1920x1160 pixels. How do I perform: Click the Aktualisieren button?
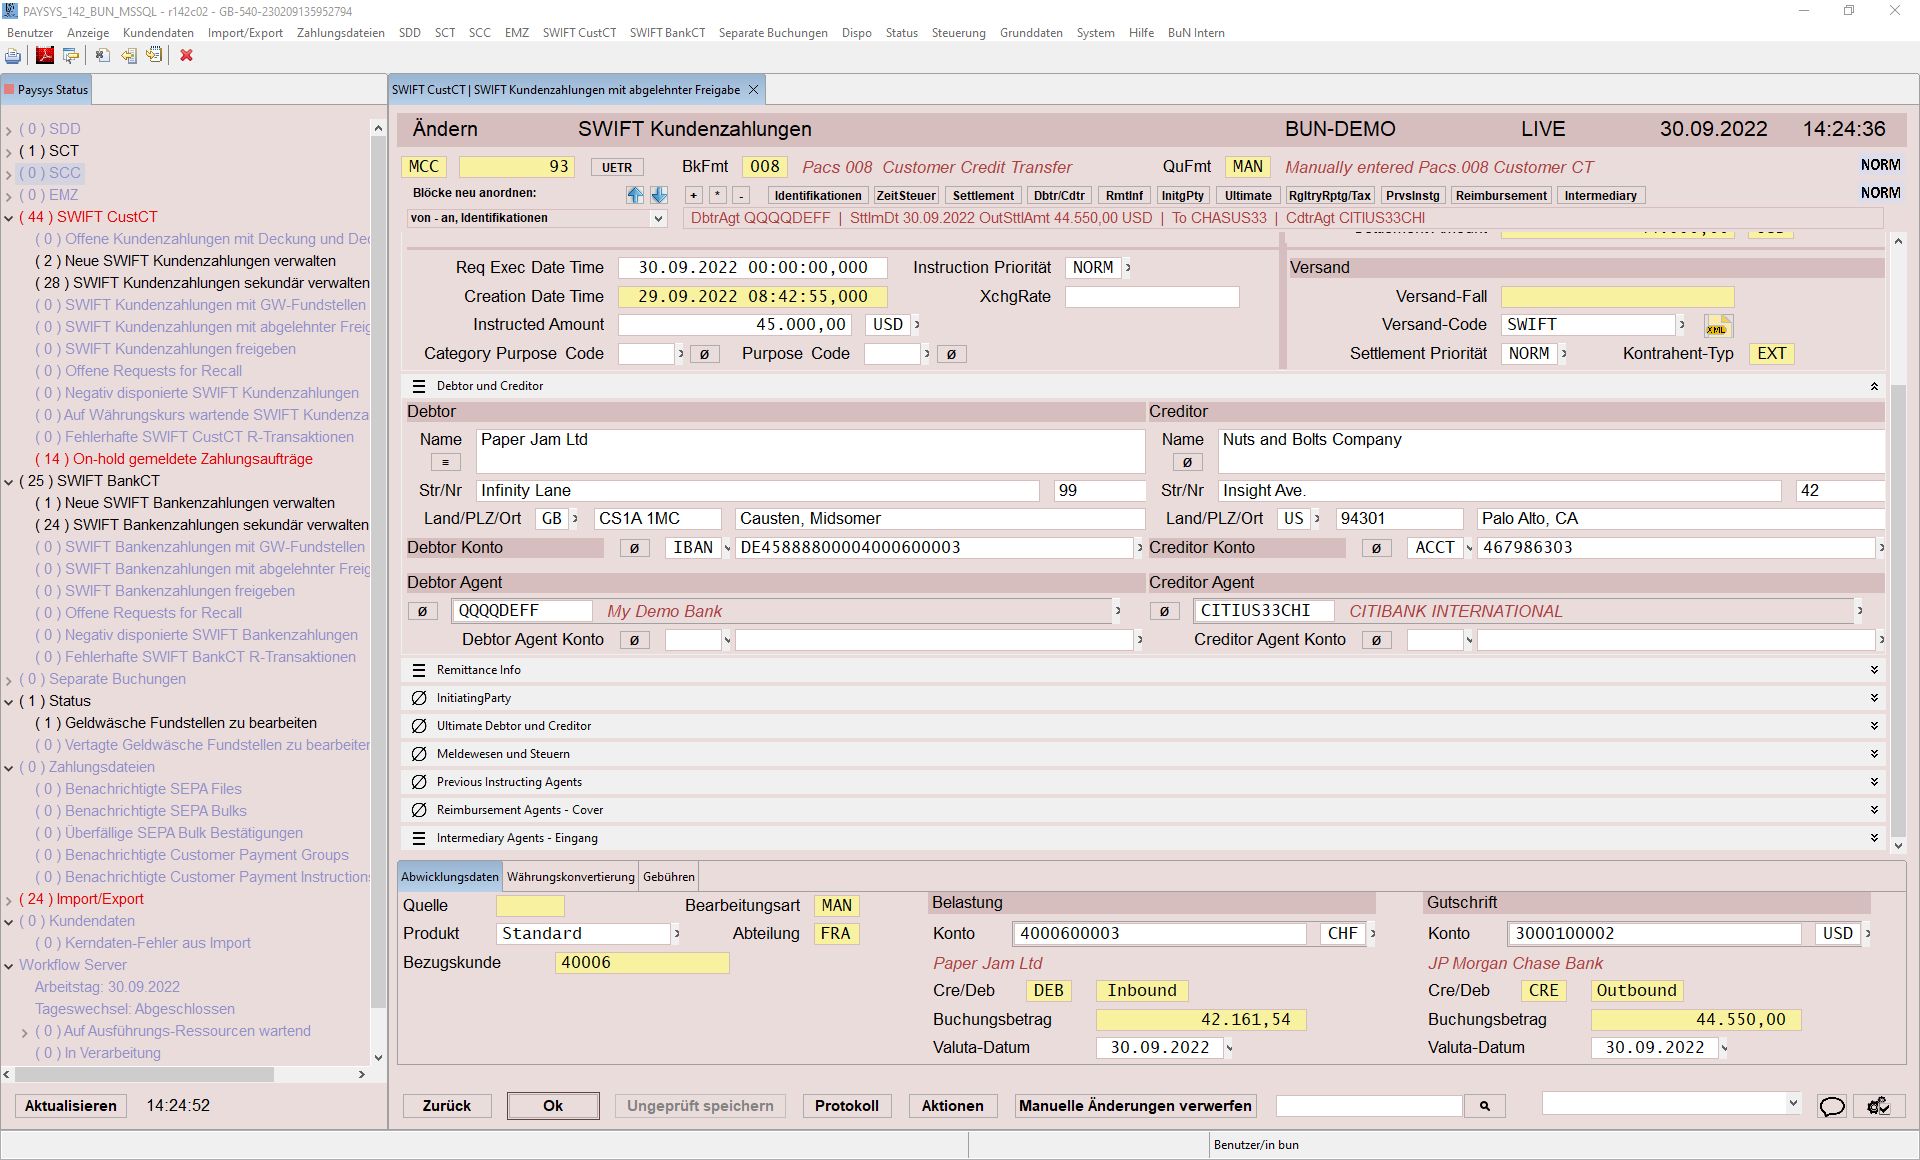tap(71, 1106)
